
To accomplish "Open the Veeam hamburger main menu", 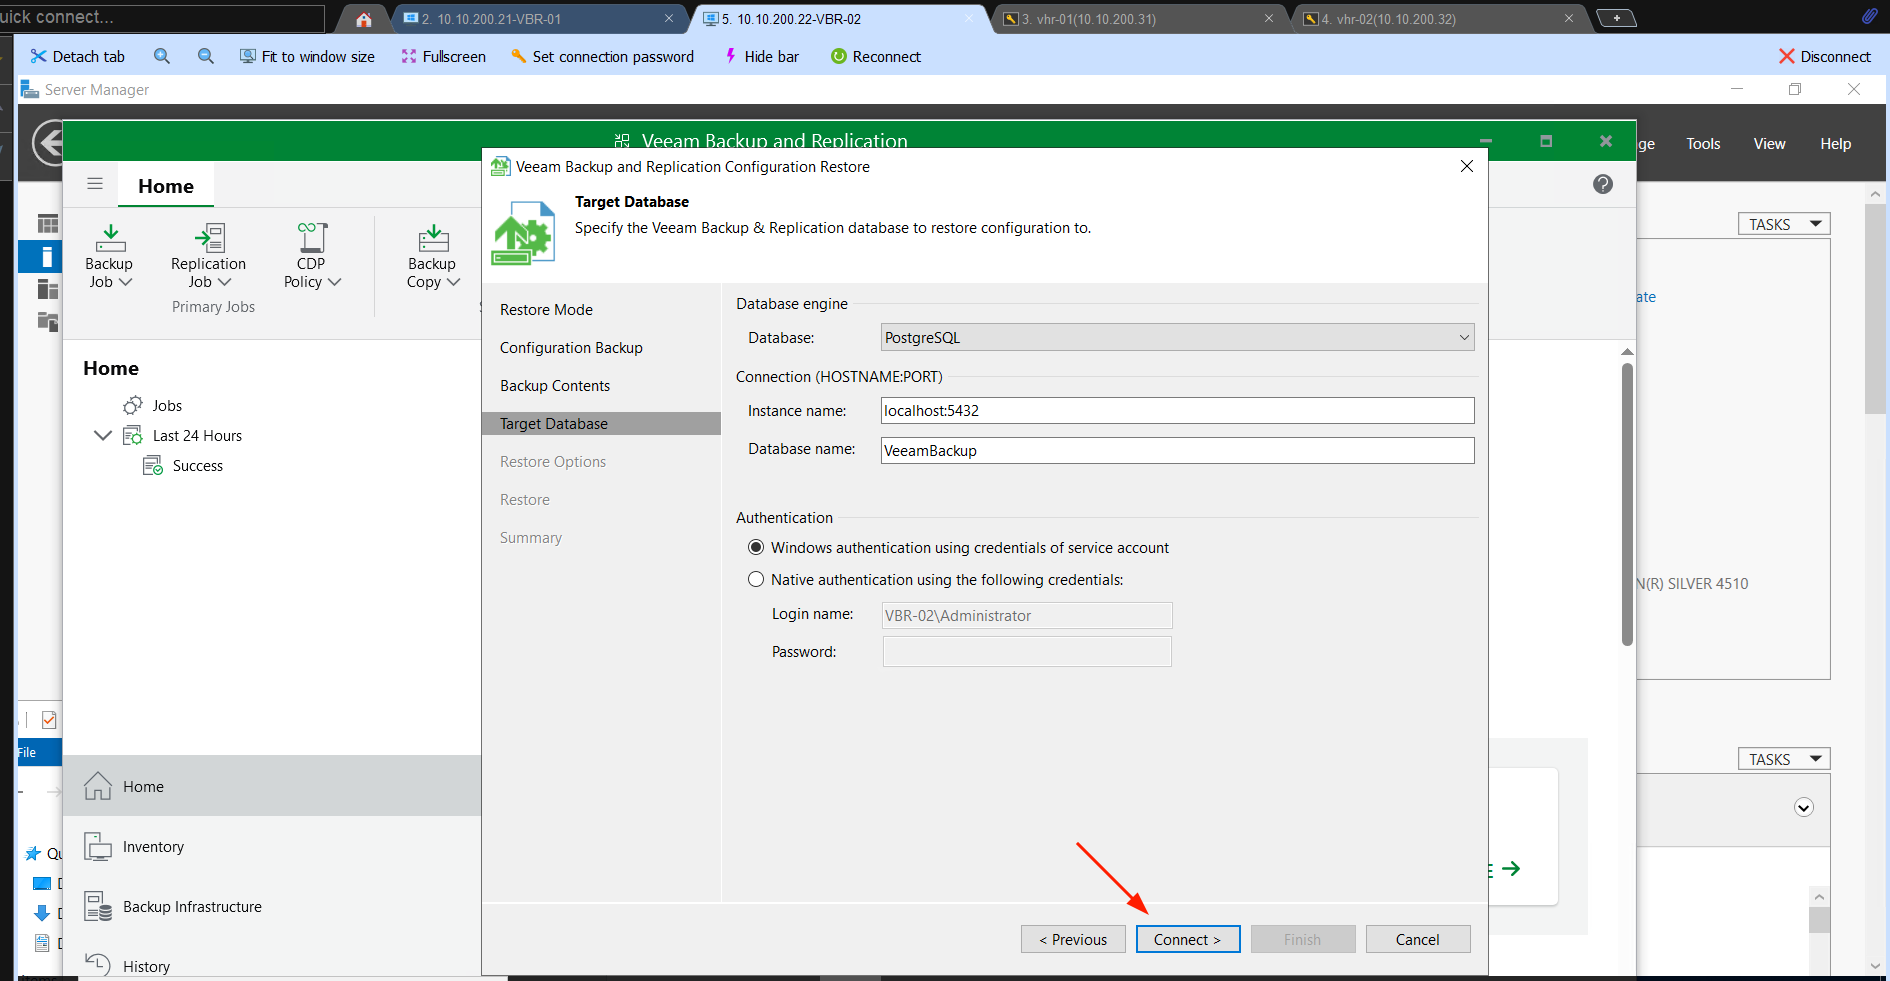I will pos(95,184).
